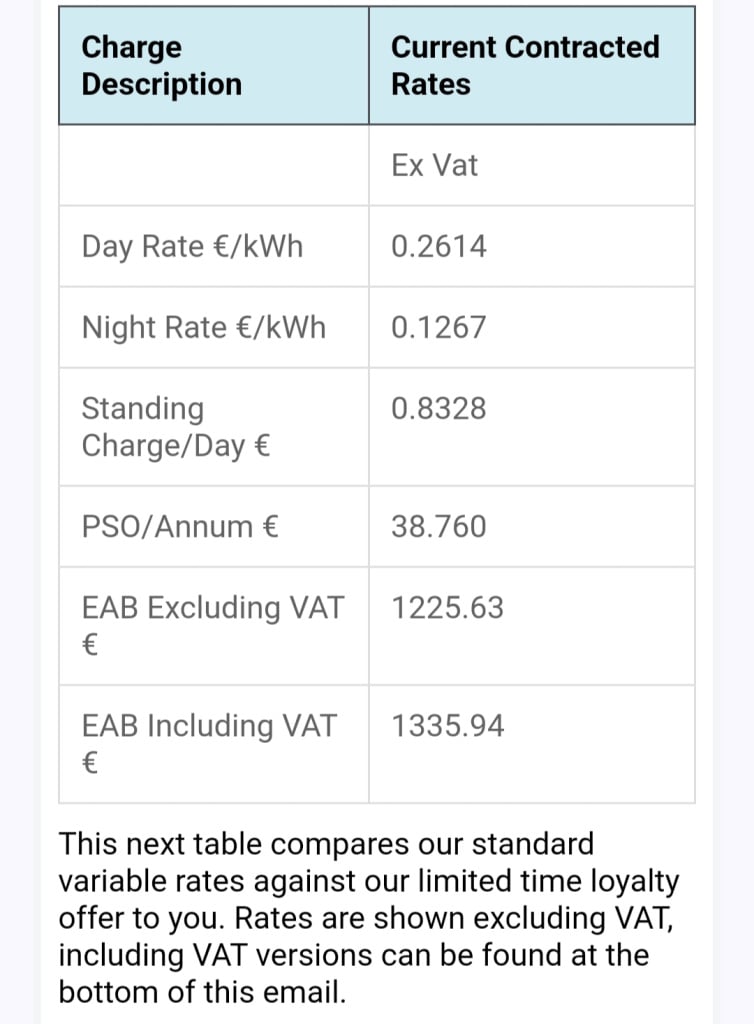Viewport: 754px width, 1024px height.
Task: Click the Standing Charge/Day € label
Action: click(176, 427)
